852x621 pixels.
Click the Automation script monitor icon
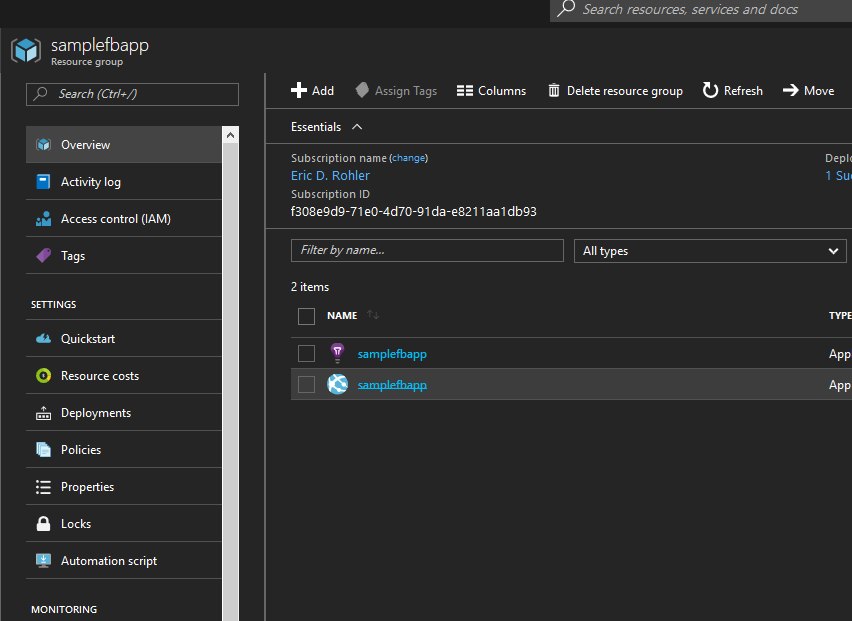click(43, 561)
